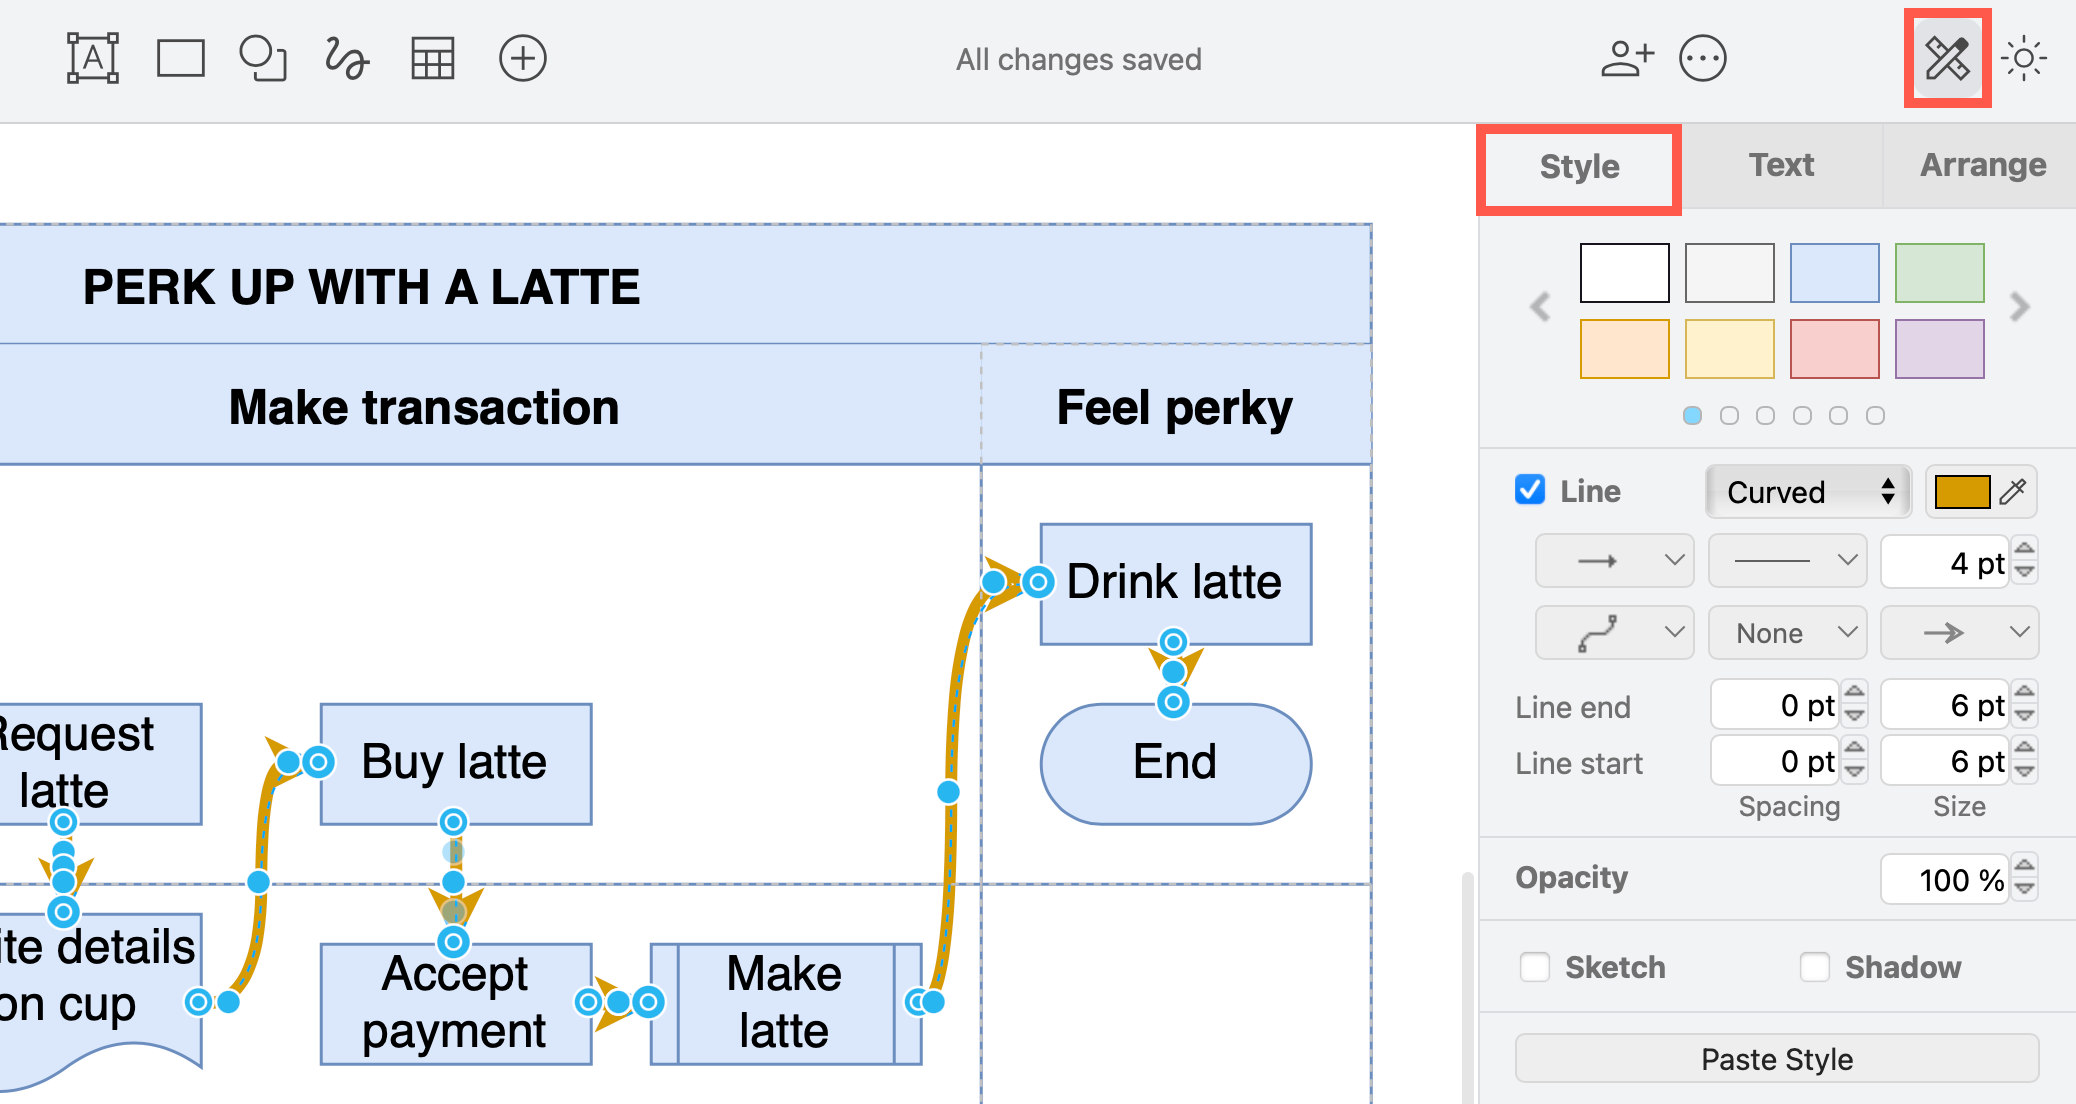Image resolution: width=2076 pixels, height=1104 pixels.
Task: Select the text tool icon
Action: (x=91, y=58)
